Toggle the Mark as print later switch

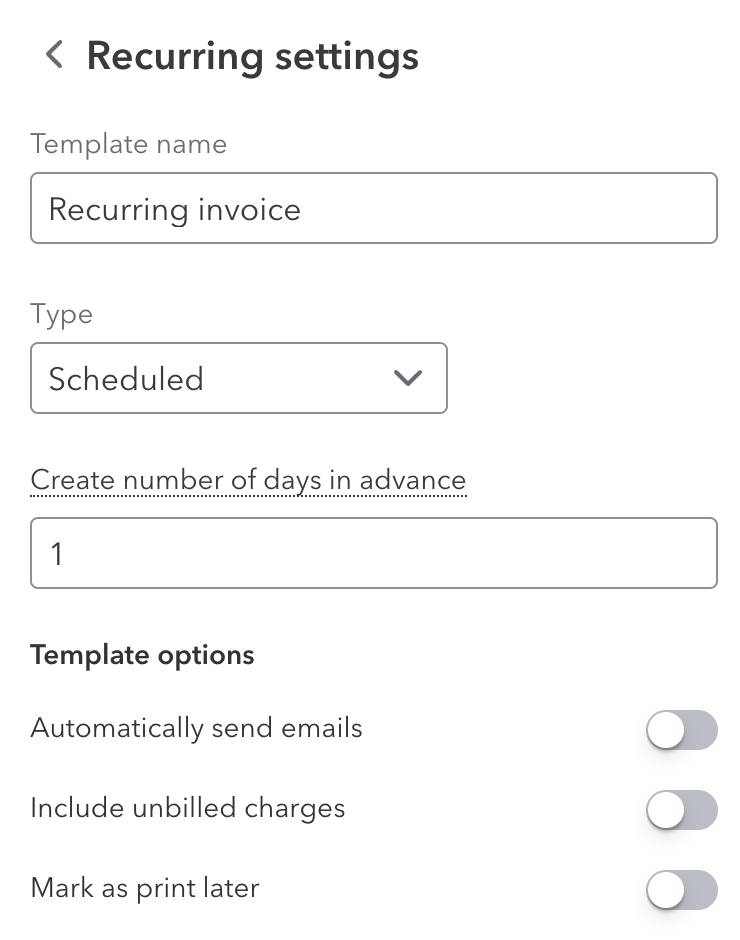click(682, 890)
